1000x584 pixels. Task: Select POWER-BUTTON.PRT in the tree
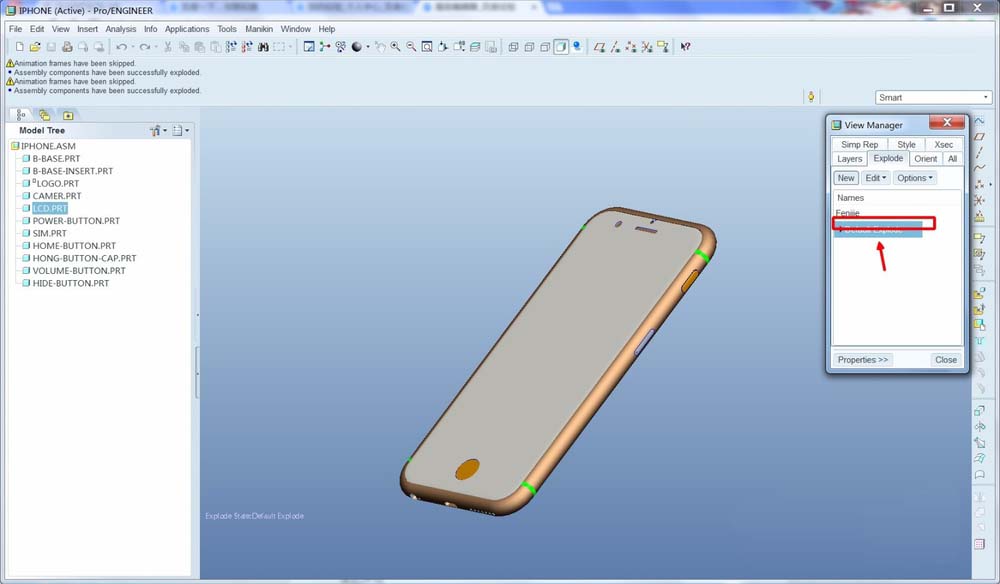tap(76, 221)
